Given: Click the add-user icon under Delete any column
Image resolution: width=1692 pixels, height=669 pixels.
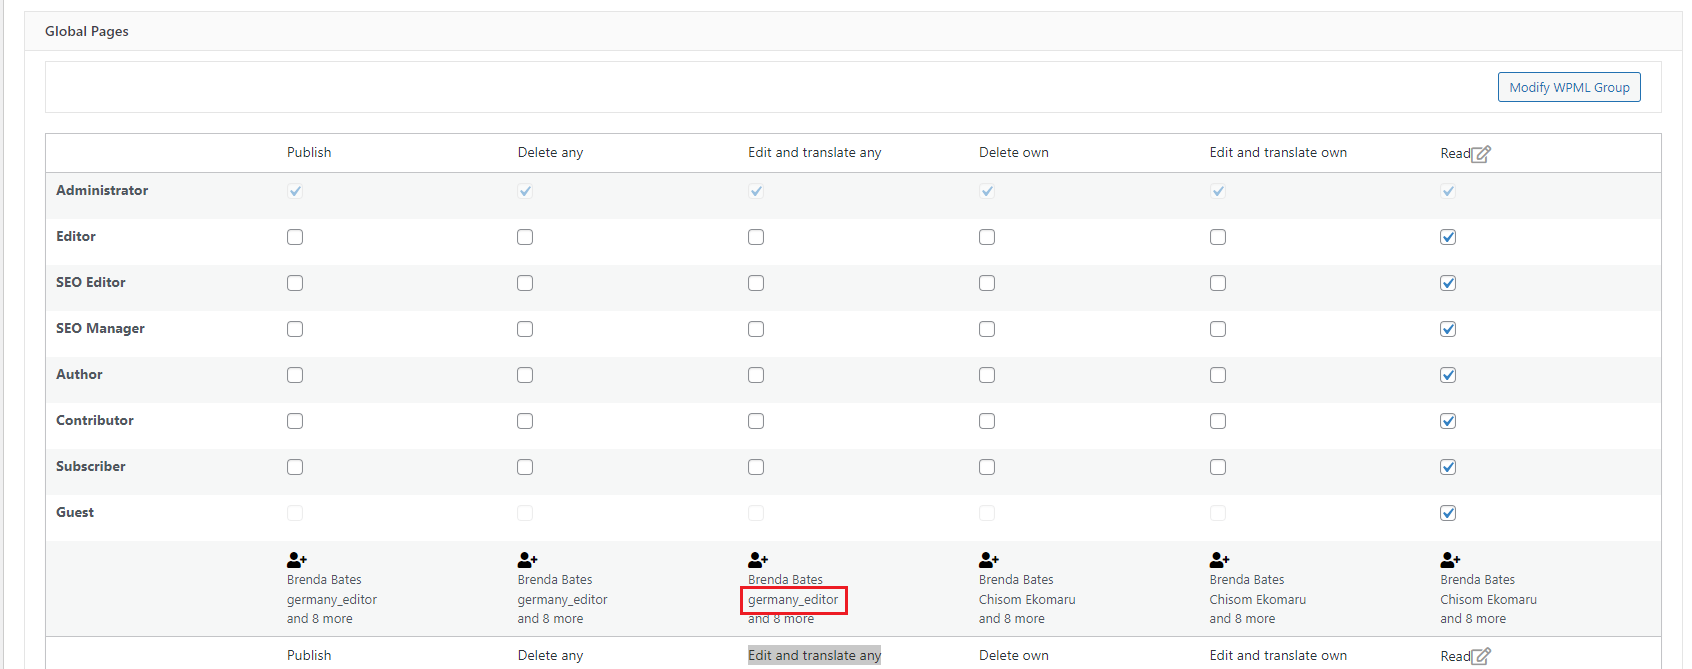Looking at the screenshot, I should pos(528,560).
